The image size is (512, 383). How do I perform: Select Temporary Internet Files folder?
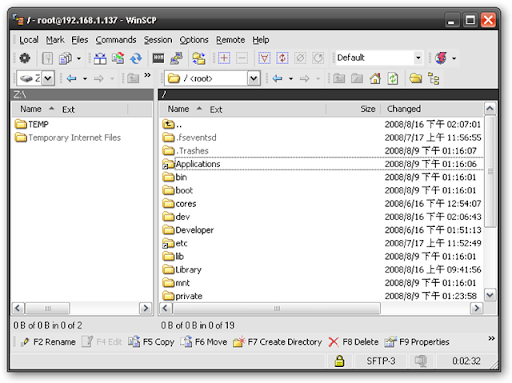coord(68,138)
